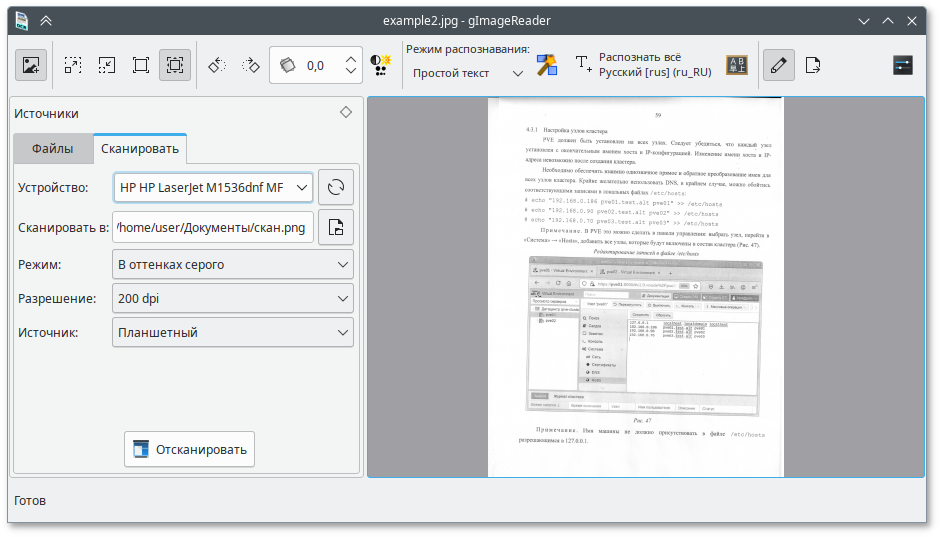Click the gImageReader app icon in title bar
This screenshot has width=940, height=537.
point(22,20)
